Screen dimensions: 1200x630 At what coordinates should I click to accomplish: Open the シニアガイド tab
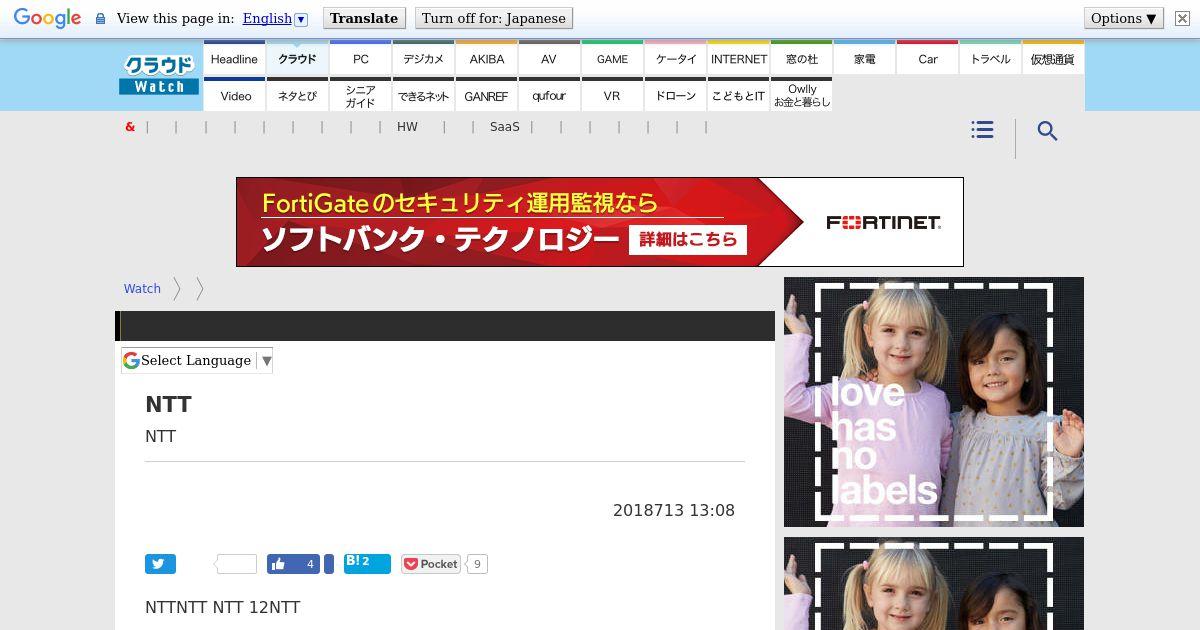click(x=361, y=96)
